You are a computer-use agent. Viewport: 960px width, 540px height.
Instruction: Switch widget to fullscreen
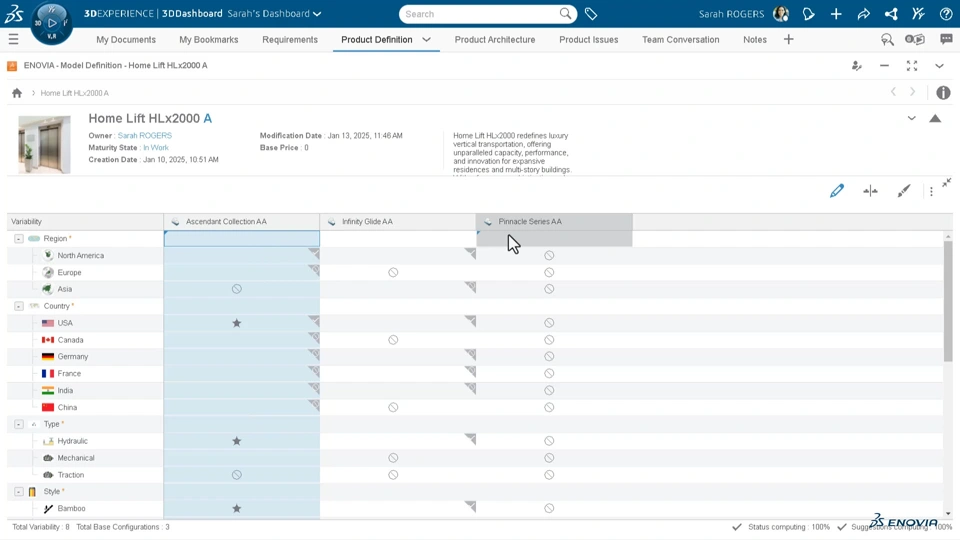click(912, 66)
